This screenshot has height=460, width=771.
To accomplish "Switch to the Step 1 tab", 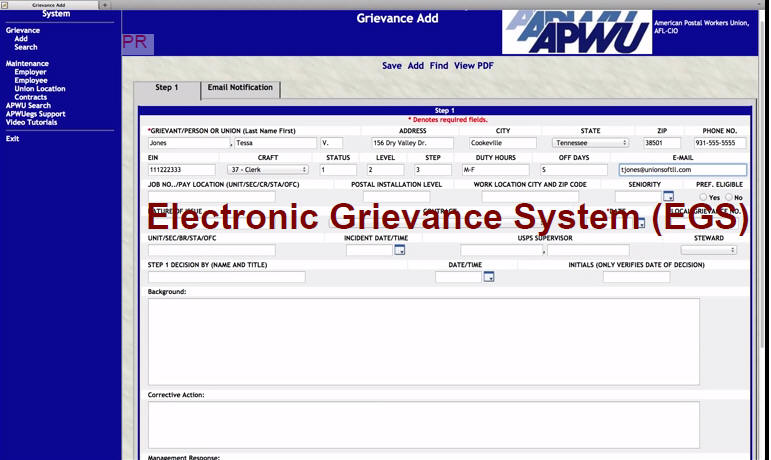I will [x=167, y=88].
